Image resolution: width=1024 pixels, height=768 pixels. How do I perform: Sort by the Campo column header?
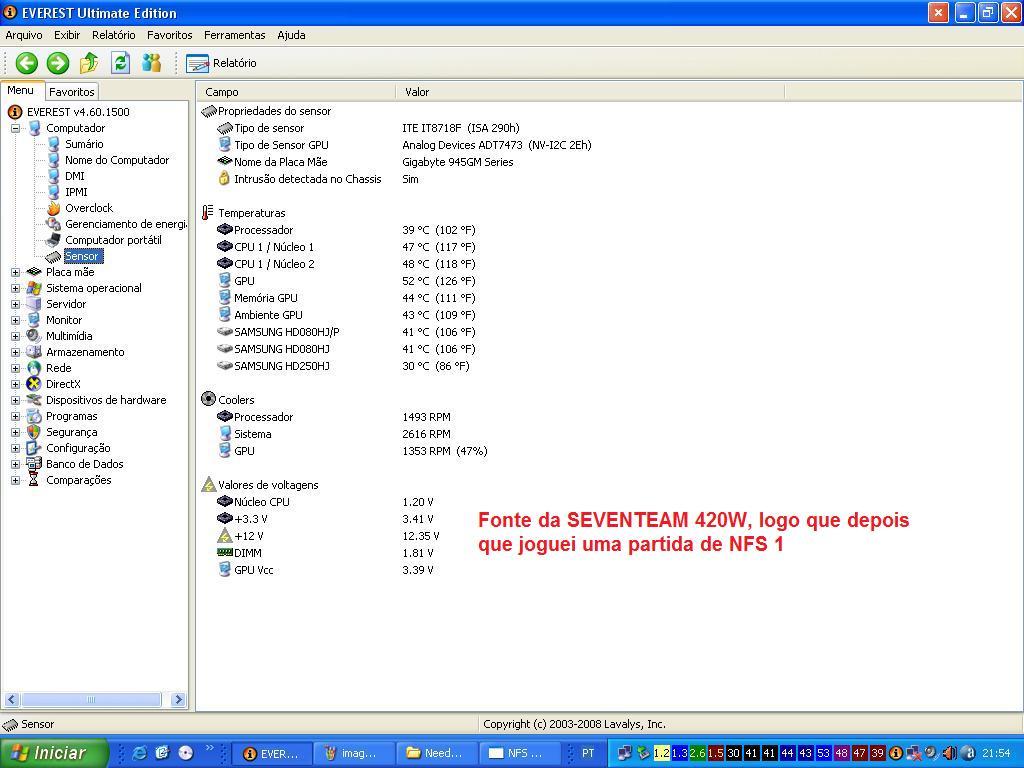(295, 92)
